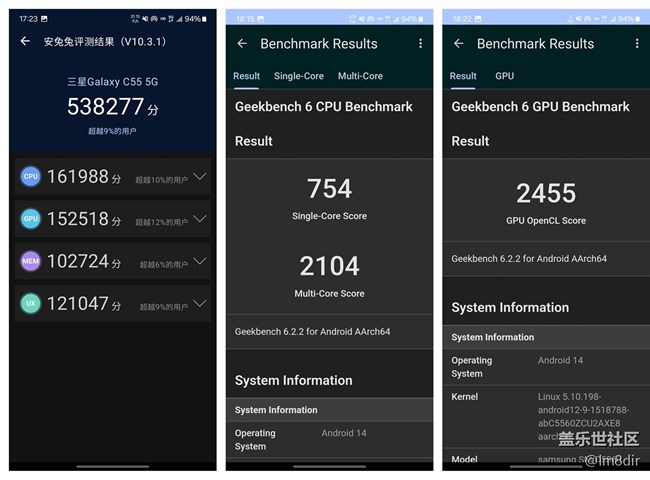
Task: Expand the MEM 102724 score details
Action: [200, 261]
